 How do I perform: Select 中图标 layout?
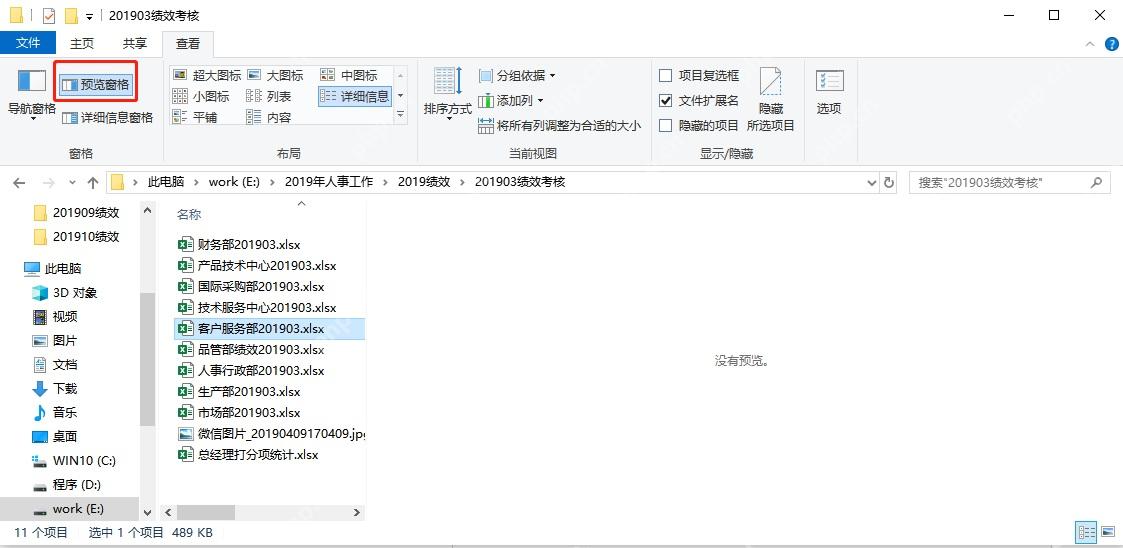click(349, 75)
